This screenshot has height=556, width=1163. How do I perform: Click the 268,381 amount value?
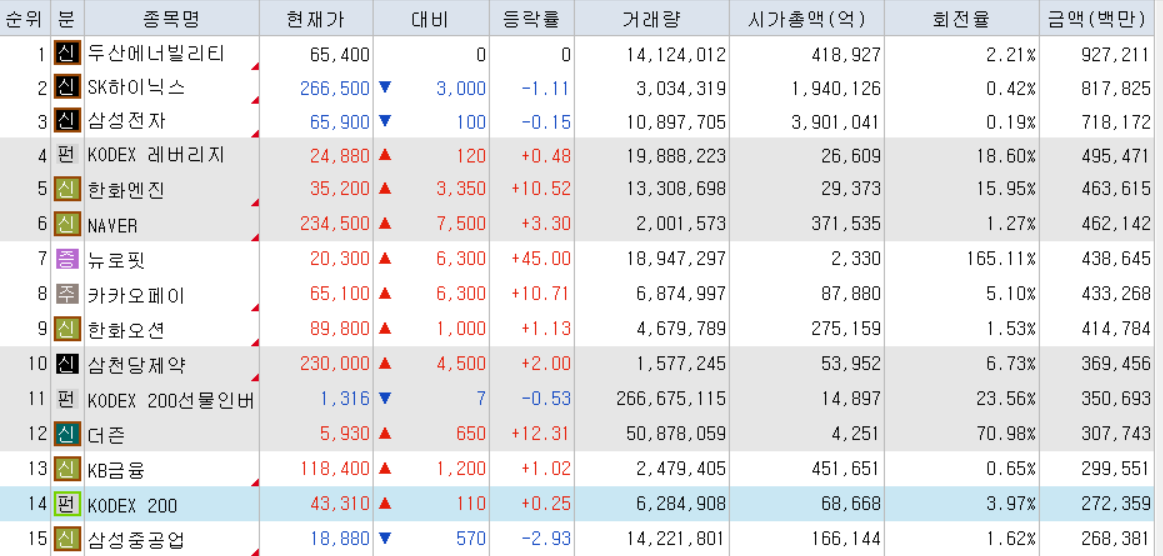pyautogui.click(x=1116, y=539)
